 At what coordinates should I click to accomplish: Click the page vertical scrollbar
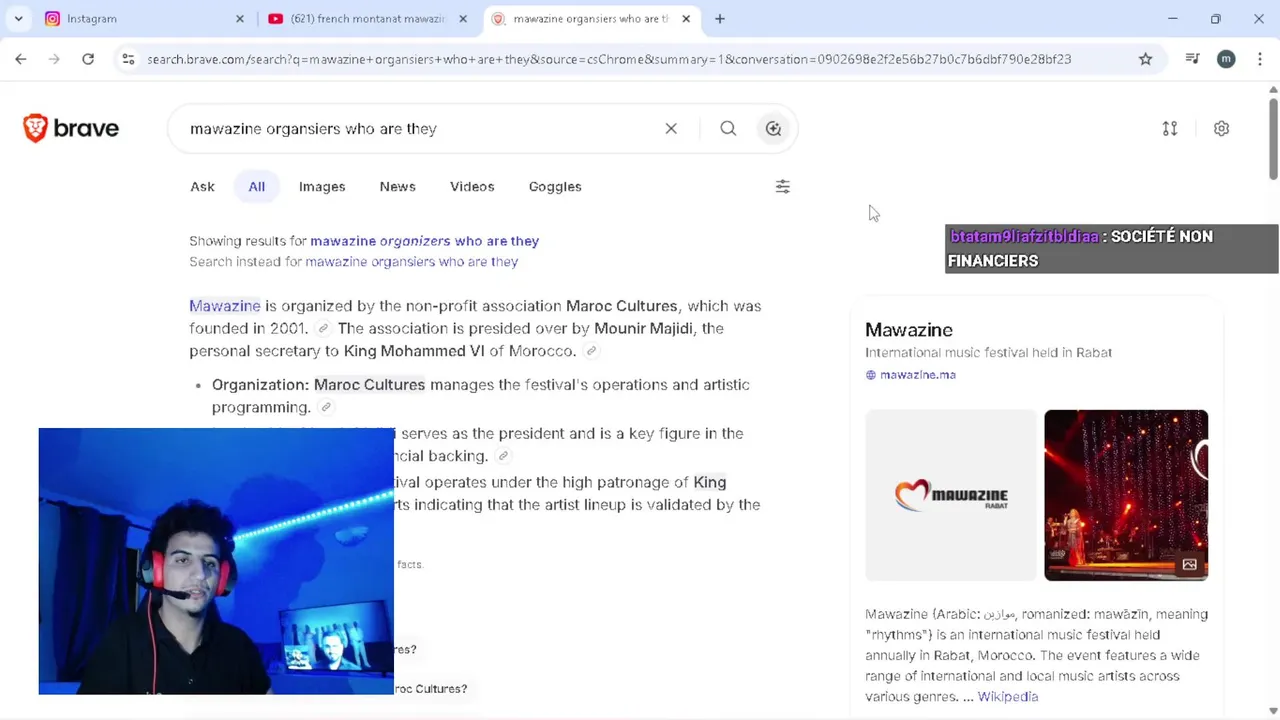tap(1273, 140)
